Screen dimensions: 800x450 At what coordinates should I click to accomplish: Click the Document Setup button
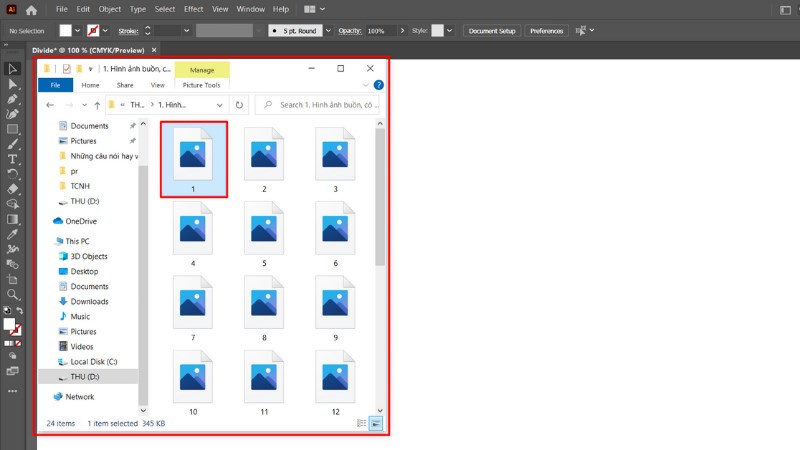492,31
